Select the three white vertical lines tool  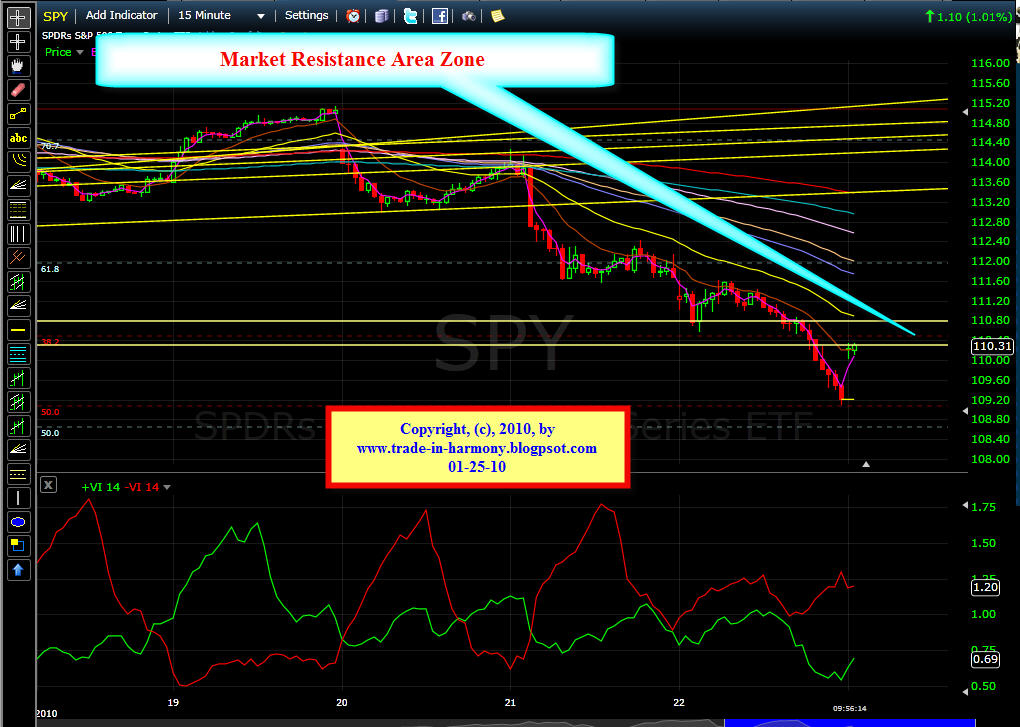click(18, 233)
